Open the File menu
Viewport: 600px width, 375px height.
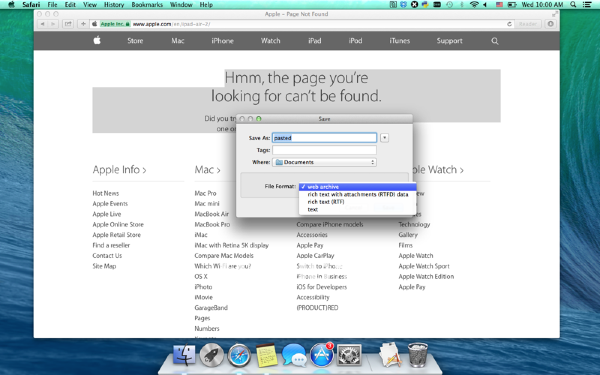[52, 5]
